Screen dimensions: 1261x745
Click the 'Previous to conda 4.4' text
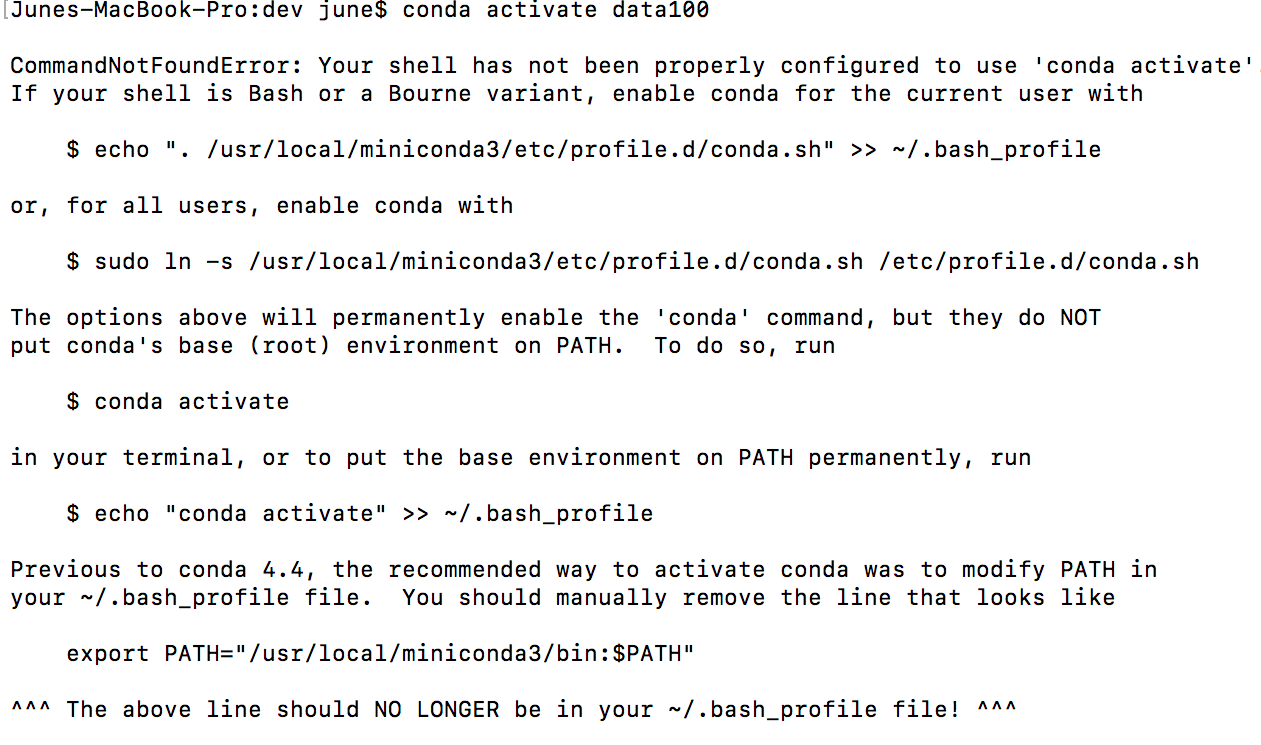156,570
